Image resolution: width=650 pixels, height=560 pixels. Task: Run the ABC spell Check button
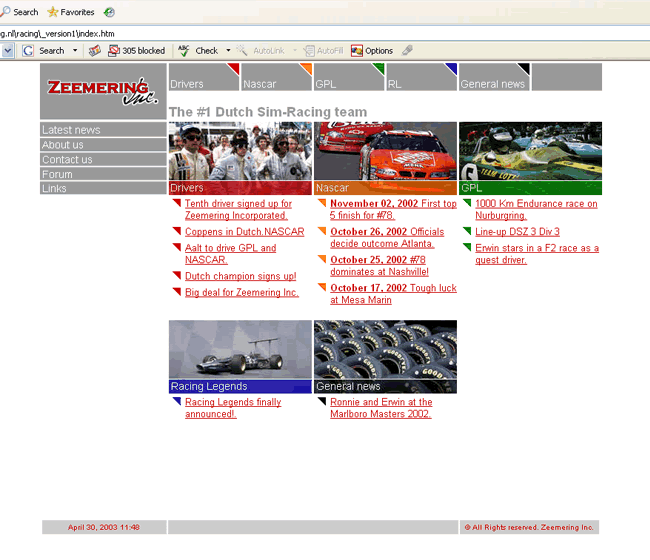(x=198, y=51)
